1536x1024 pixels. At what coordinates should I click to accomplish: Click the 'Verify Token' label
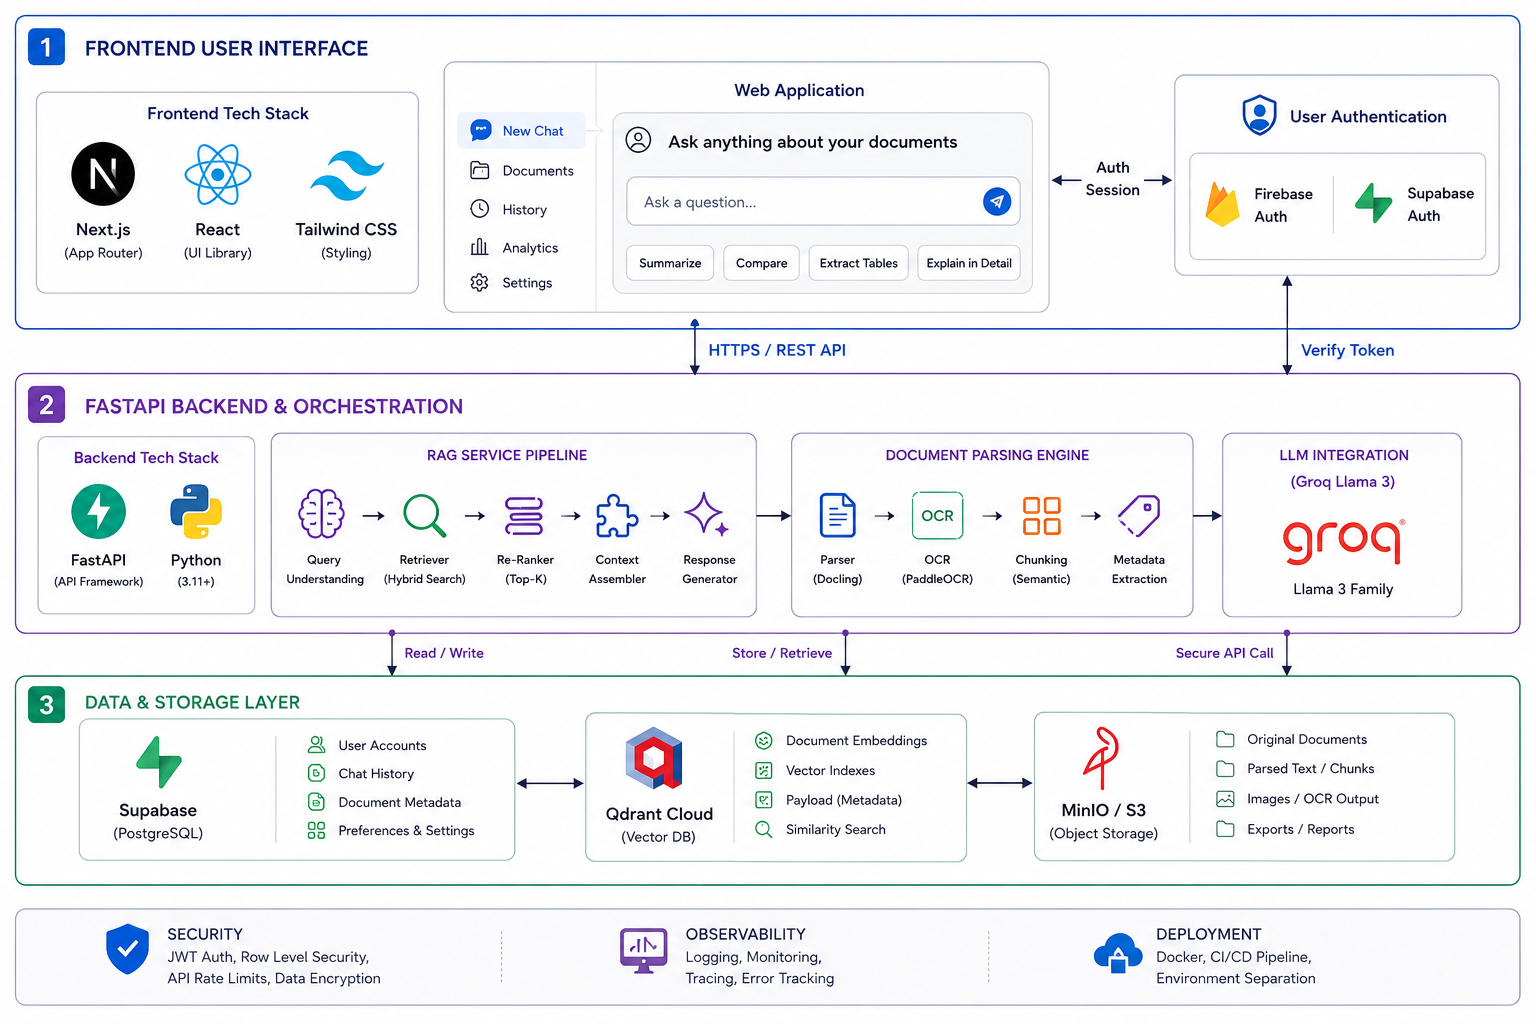pos(1347,350)
